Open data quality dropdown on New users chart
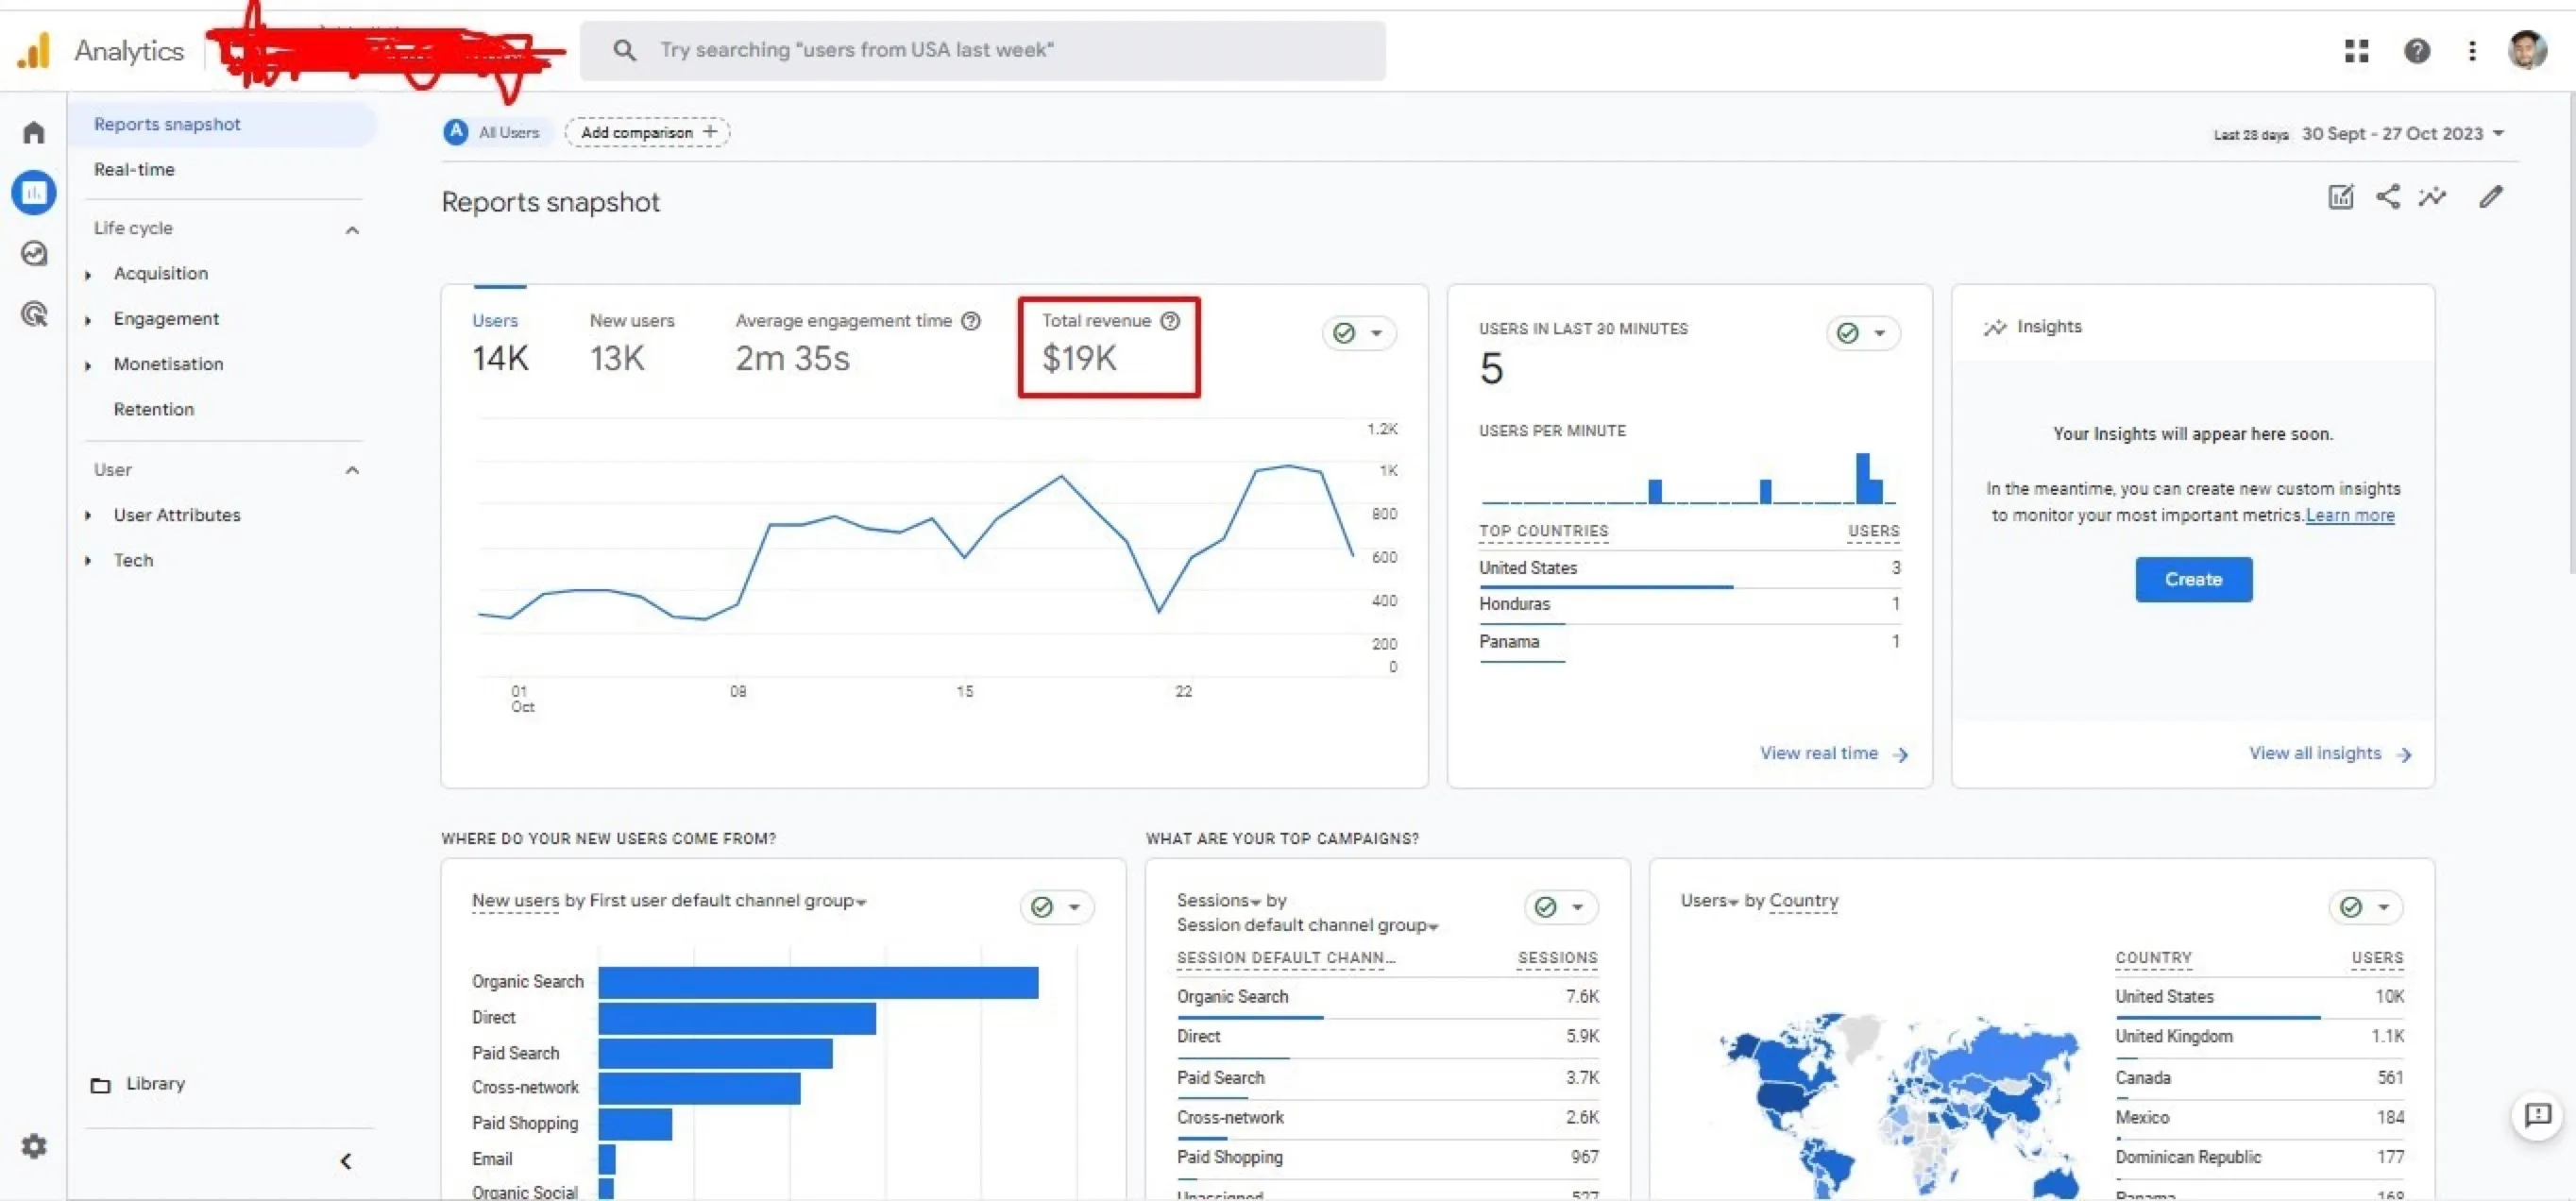 (1057, 907)
